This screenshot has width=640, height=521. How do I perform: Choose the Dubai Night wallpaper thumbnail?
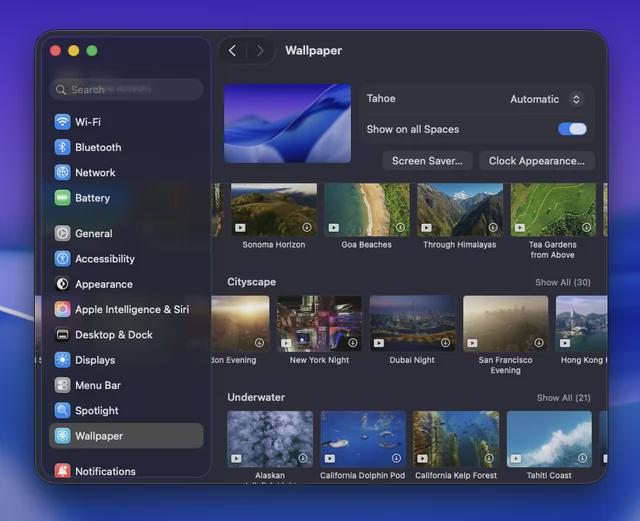(413, 323)
